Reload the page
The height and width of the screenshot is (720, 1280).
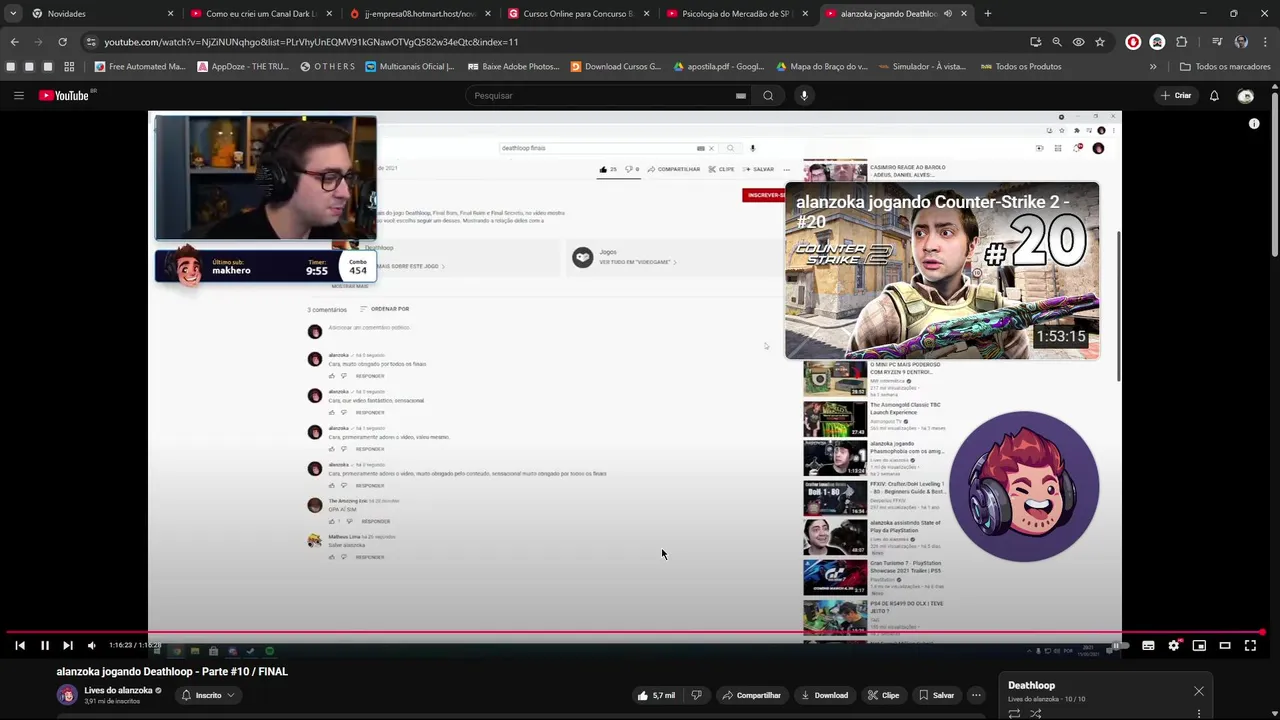pyautogui.click(x=62, y=42)
